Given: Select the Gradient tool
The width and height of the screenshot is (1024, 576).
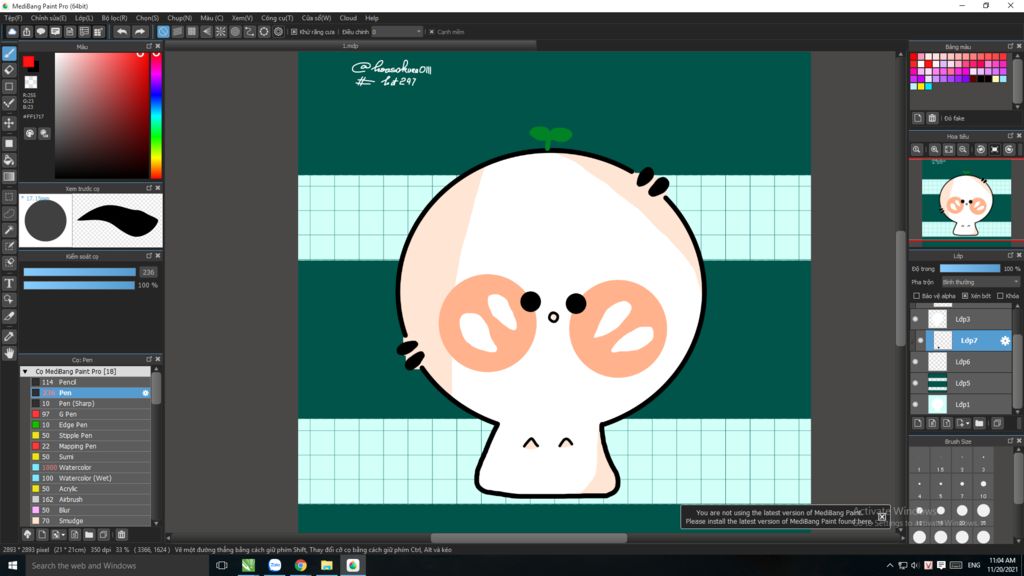Looking at the screenshot, I should click(9, 176).
